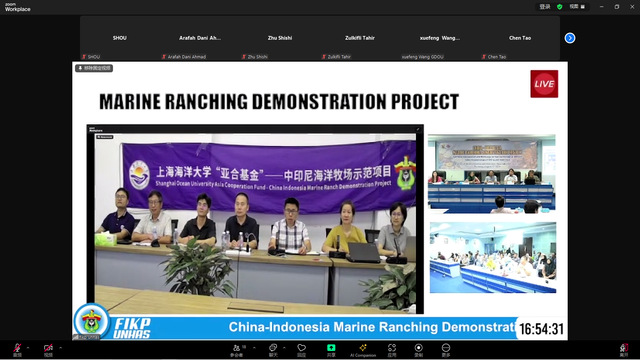Select Zulkifli Tahir participant tile
Viewport: 640px width, 360px height.
click(360, 38)
